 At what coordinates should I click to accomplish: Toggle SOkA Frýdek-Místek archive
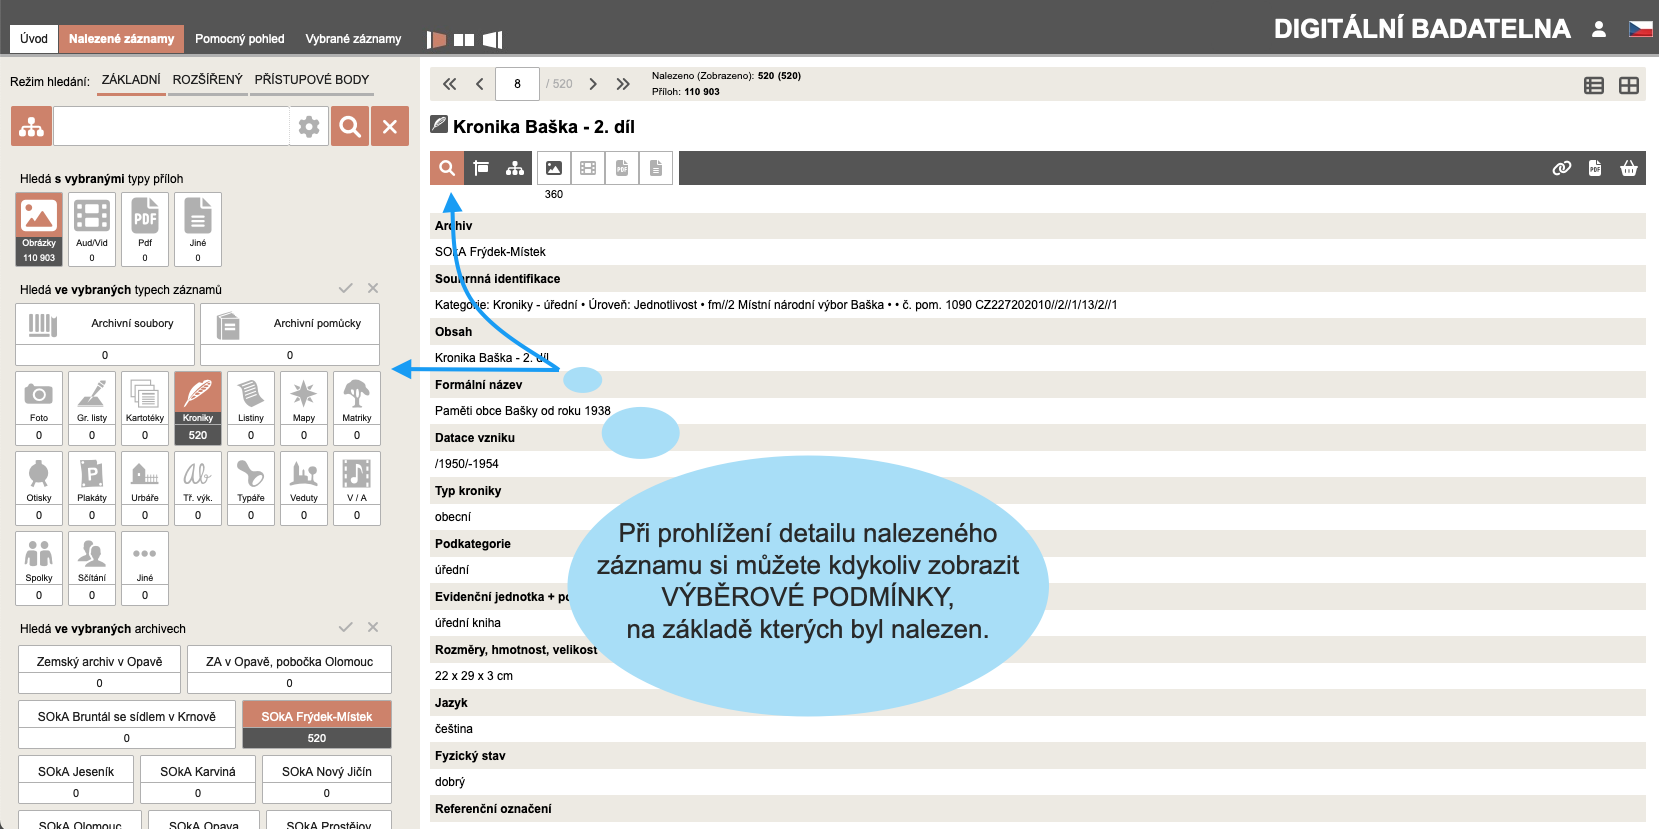[x=317, y=725]
